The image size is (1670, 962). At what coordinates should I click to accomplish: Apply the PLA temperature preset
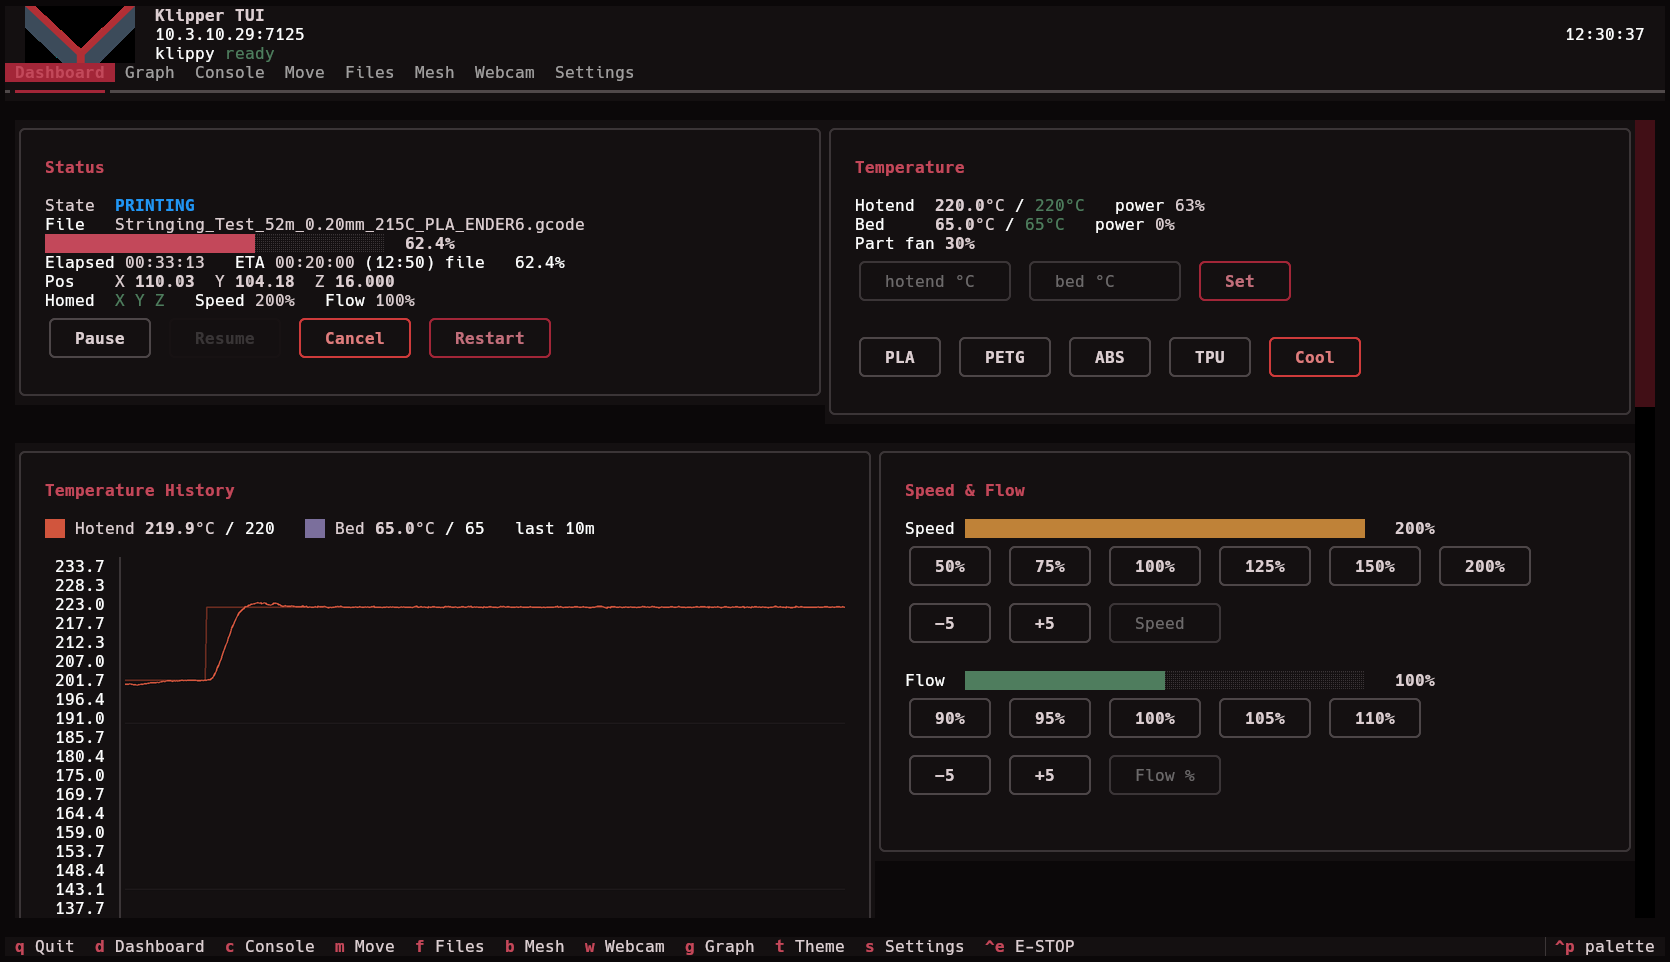900,357
